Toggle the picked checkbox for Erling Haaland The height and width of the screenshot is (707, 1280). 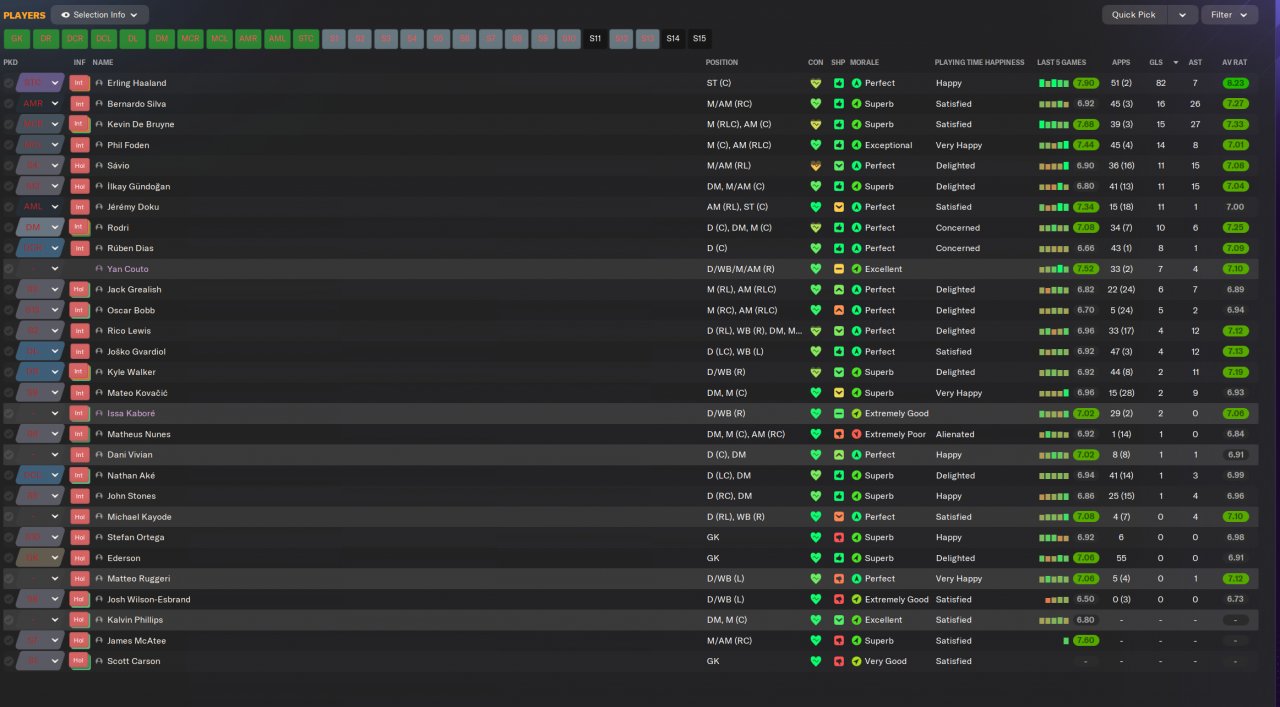click(x=9, y=83)
